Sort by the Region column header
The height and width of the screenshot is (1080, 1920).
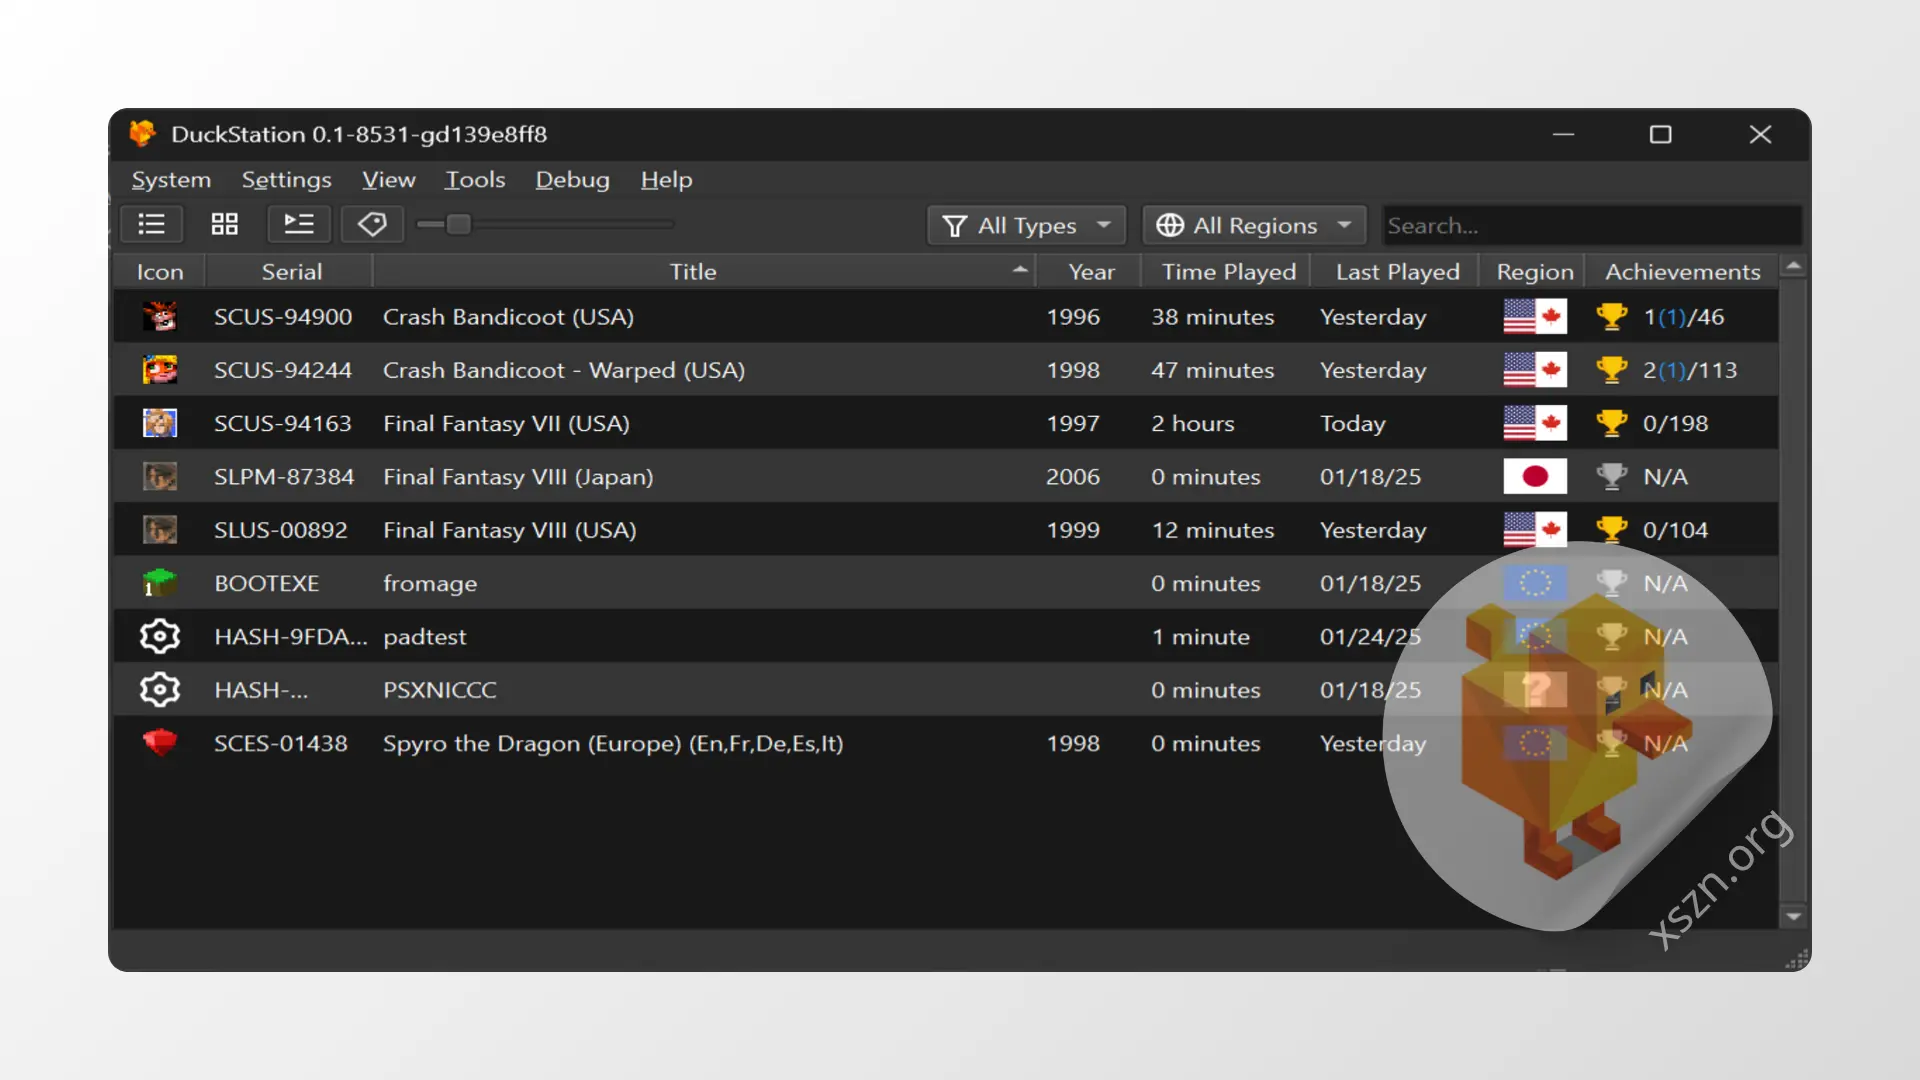(1534, 272)
